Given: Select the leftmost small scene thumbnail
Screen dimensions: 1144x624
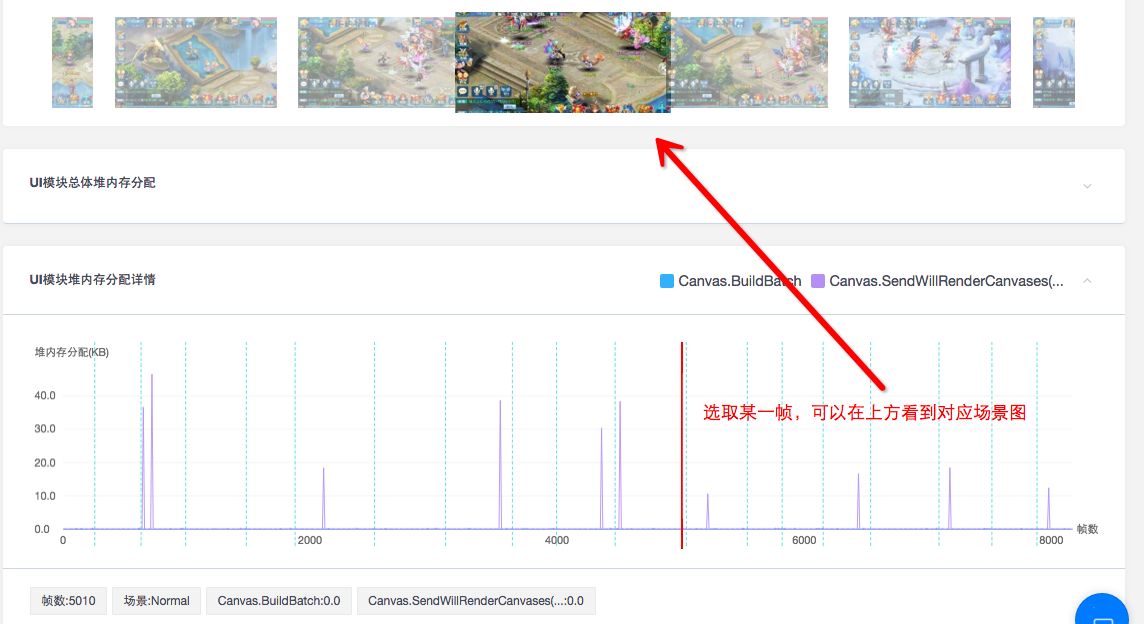Looking at the screenshot, I should pyautogui.click(x=72, y=62).
